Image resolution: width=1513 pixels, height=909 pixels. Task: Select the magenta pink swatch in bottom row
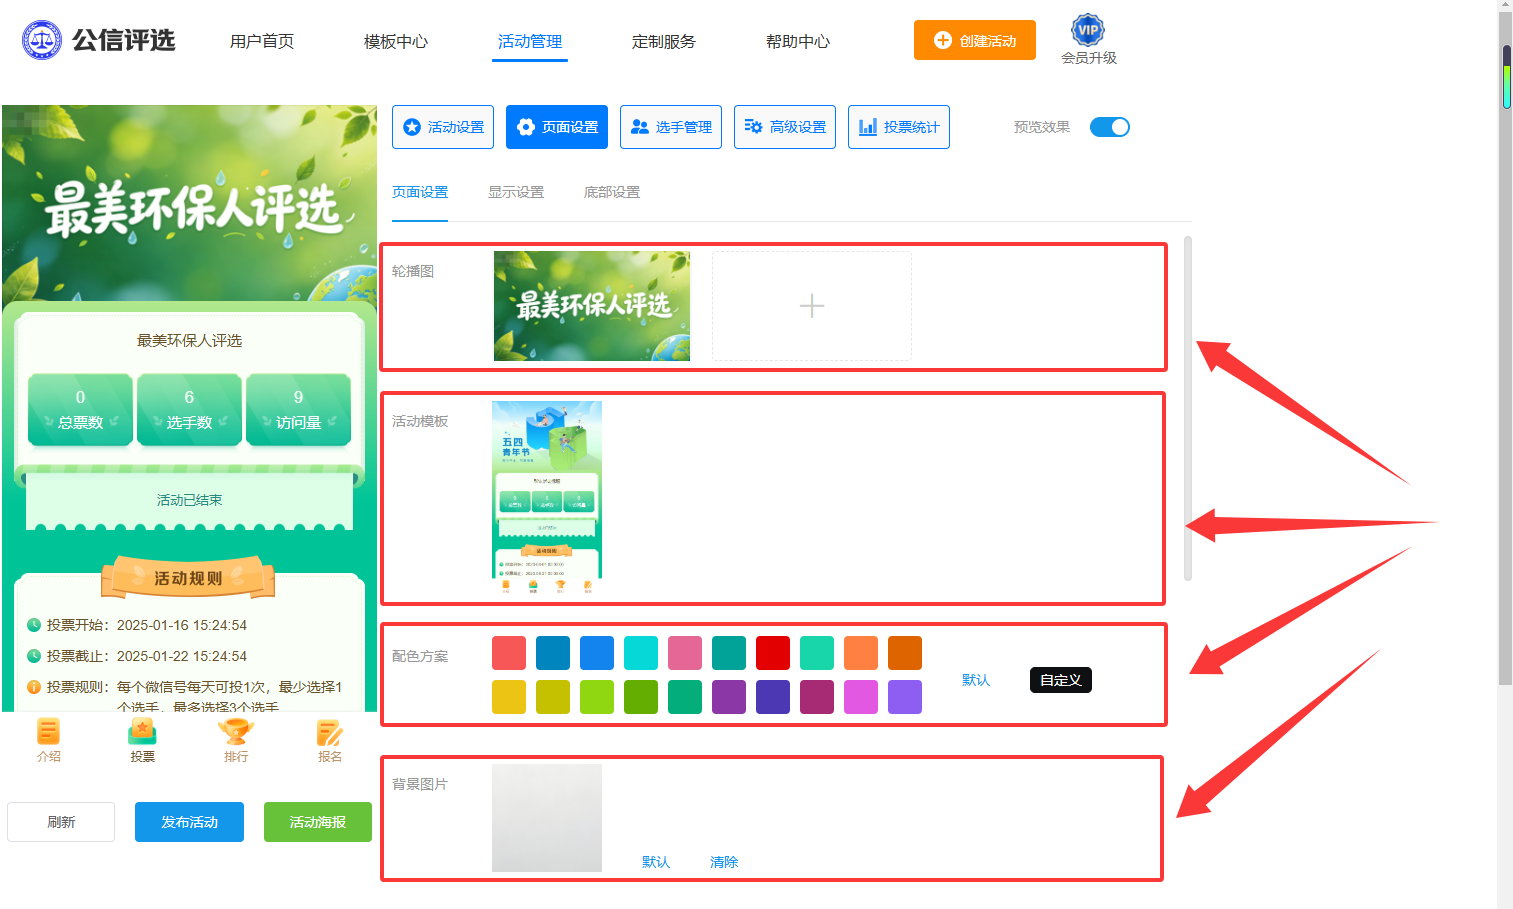click(x=861, y=697)
